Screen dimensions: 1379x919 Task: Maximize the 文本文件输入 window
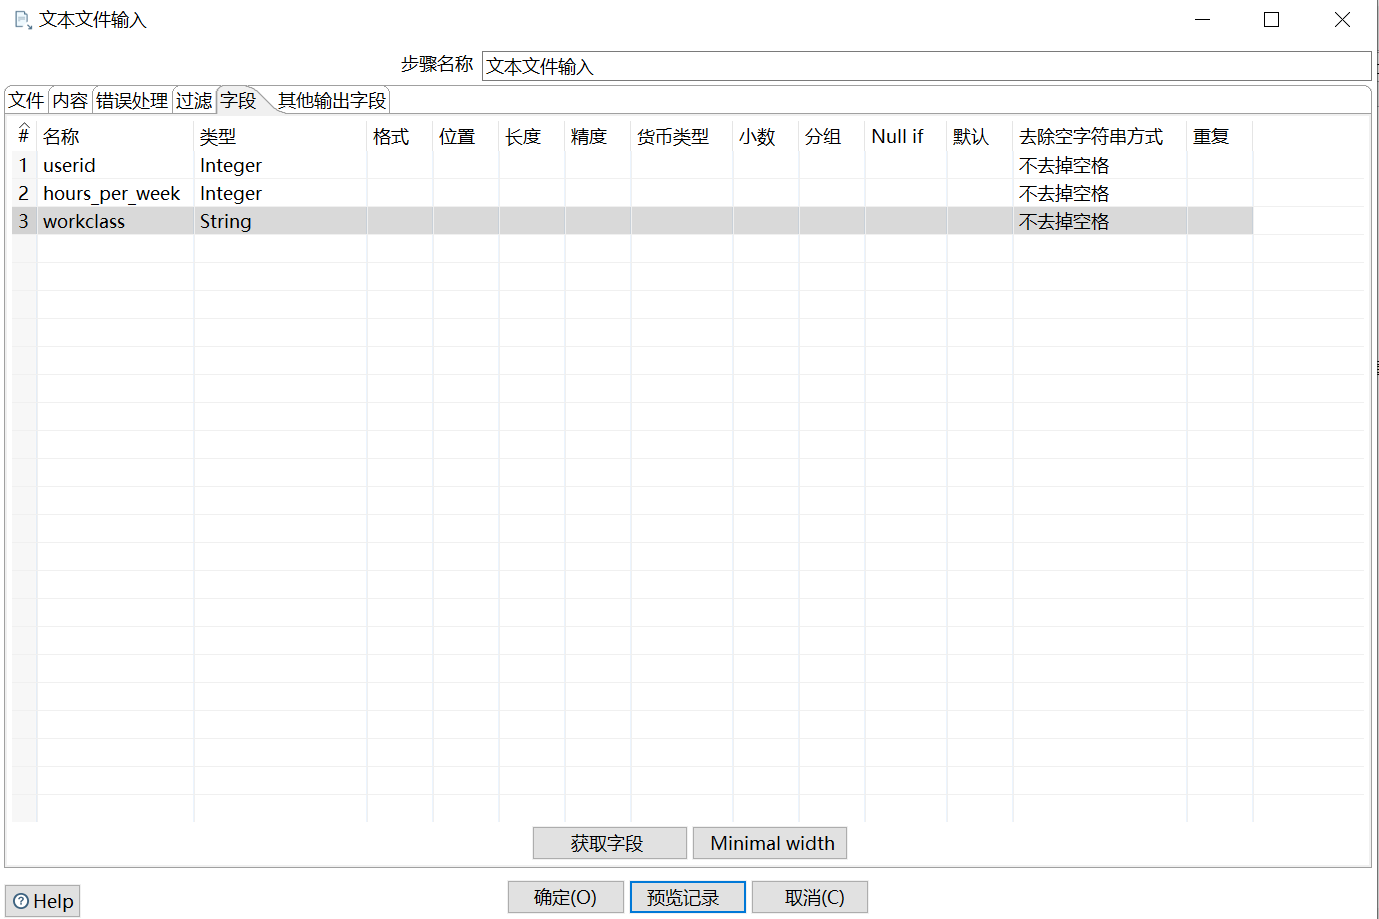point(1272,20)
